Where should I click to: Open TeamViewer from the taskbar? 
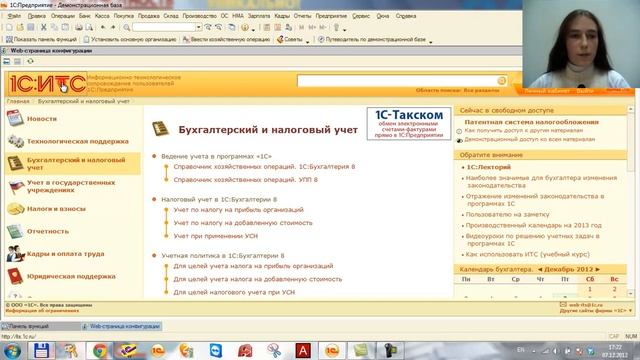pyautogui.click(x=216, y=351)
